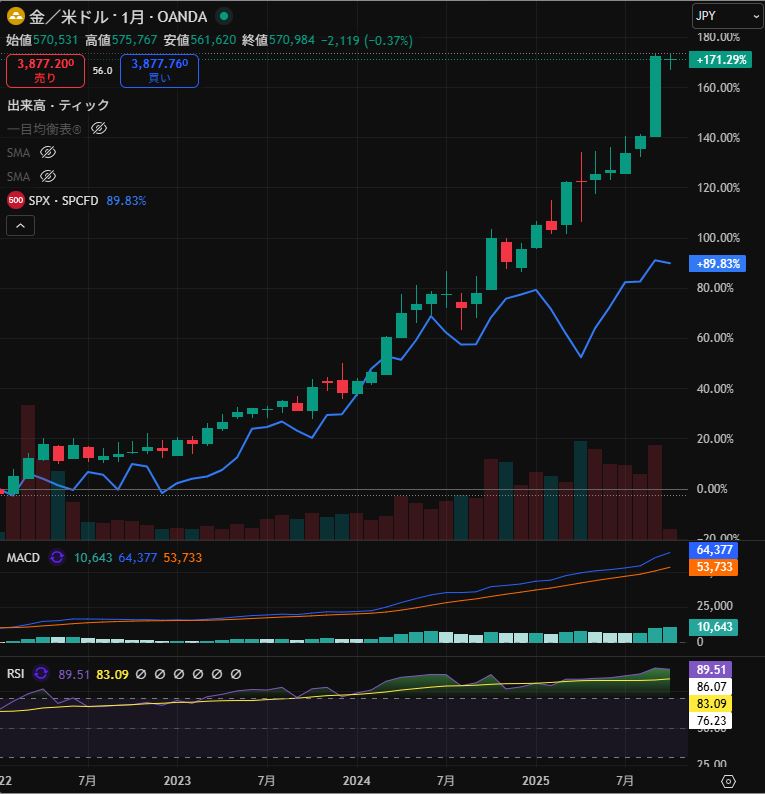Collapse the indicator legend with chevron button
The height and width of the screenshot is (794, 765).
point(20,226)
